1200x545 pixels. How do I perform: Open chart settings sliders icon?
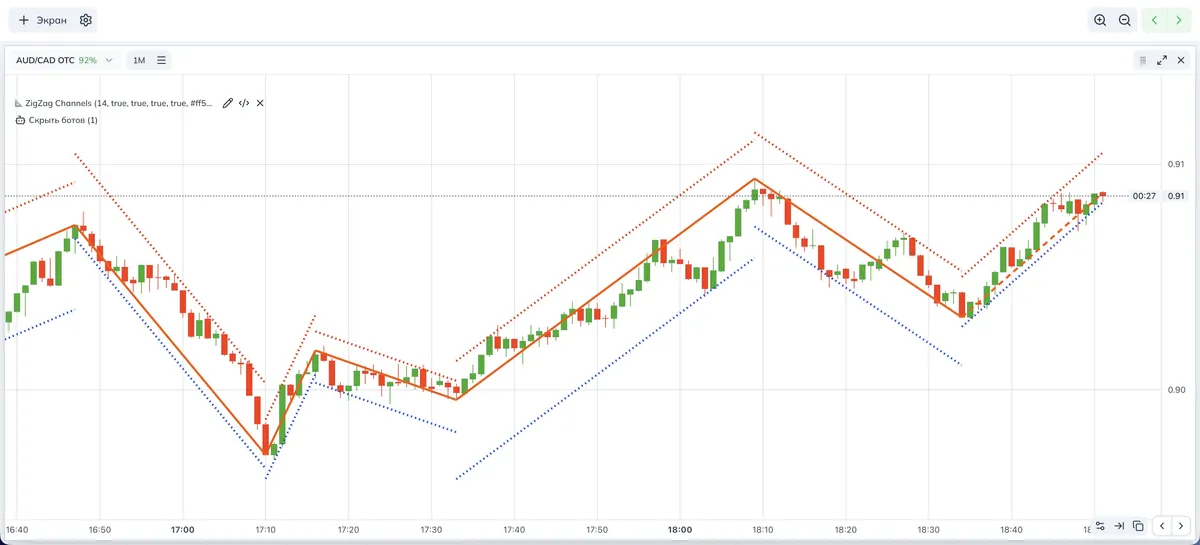click(1100, 525)
